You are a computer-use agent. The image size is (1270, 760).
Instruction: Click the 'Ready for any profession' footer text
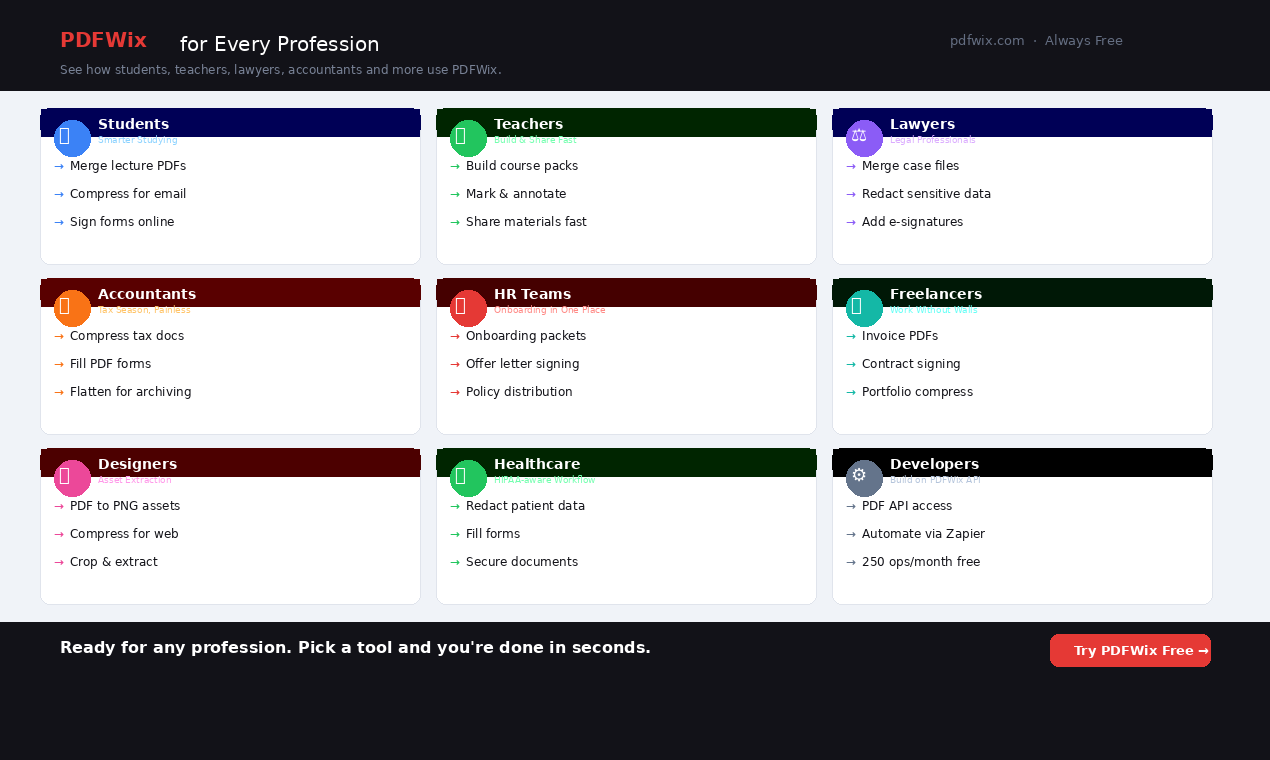355,648
